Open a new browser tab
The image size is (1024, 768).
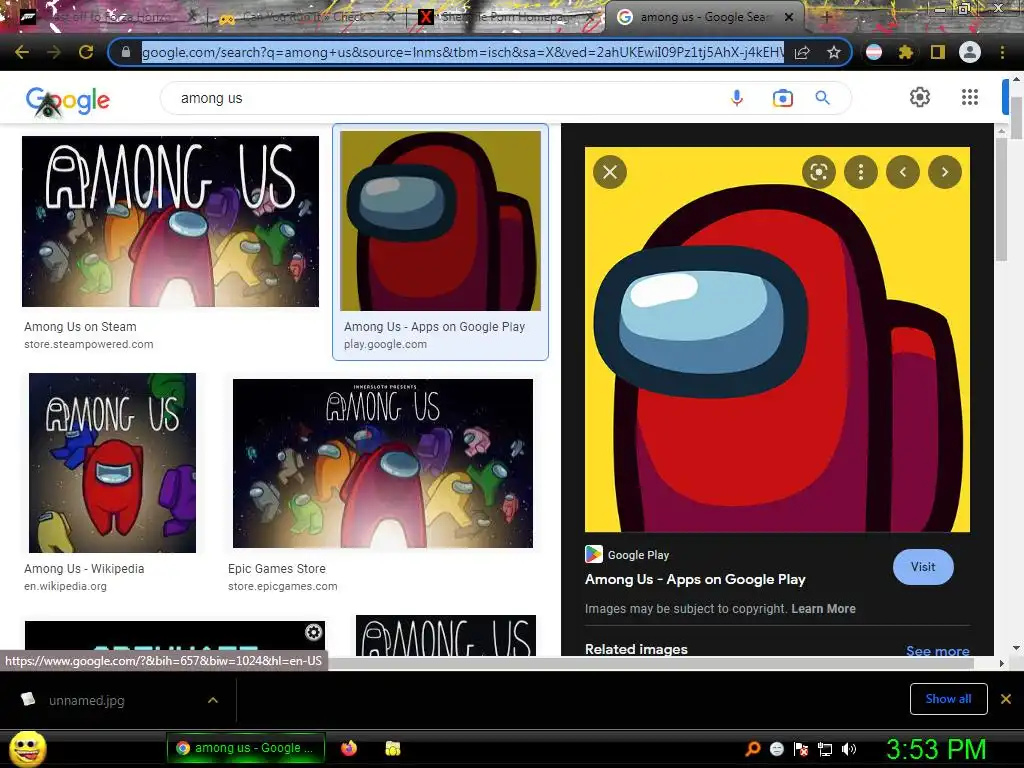(x=827, y=17)
